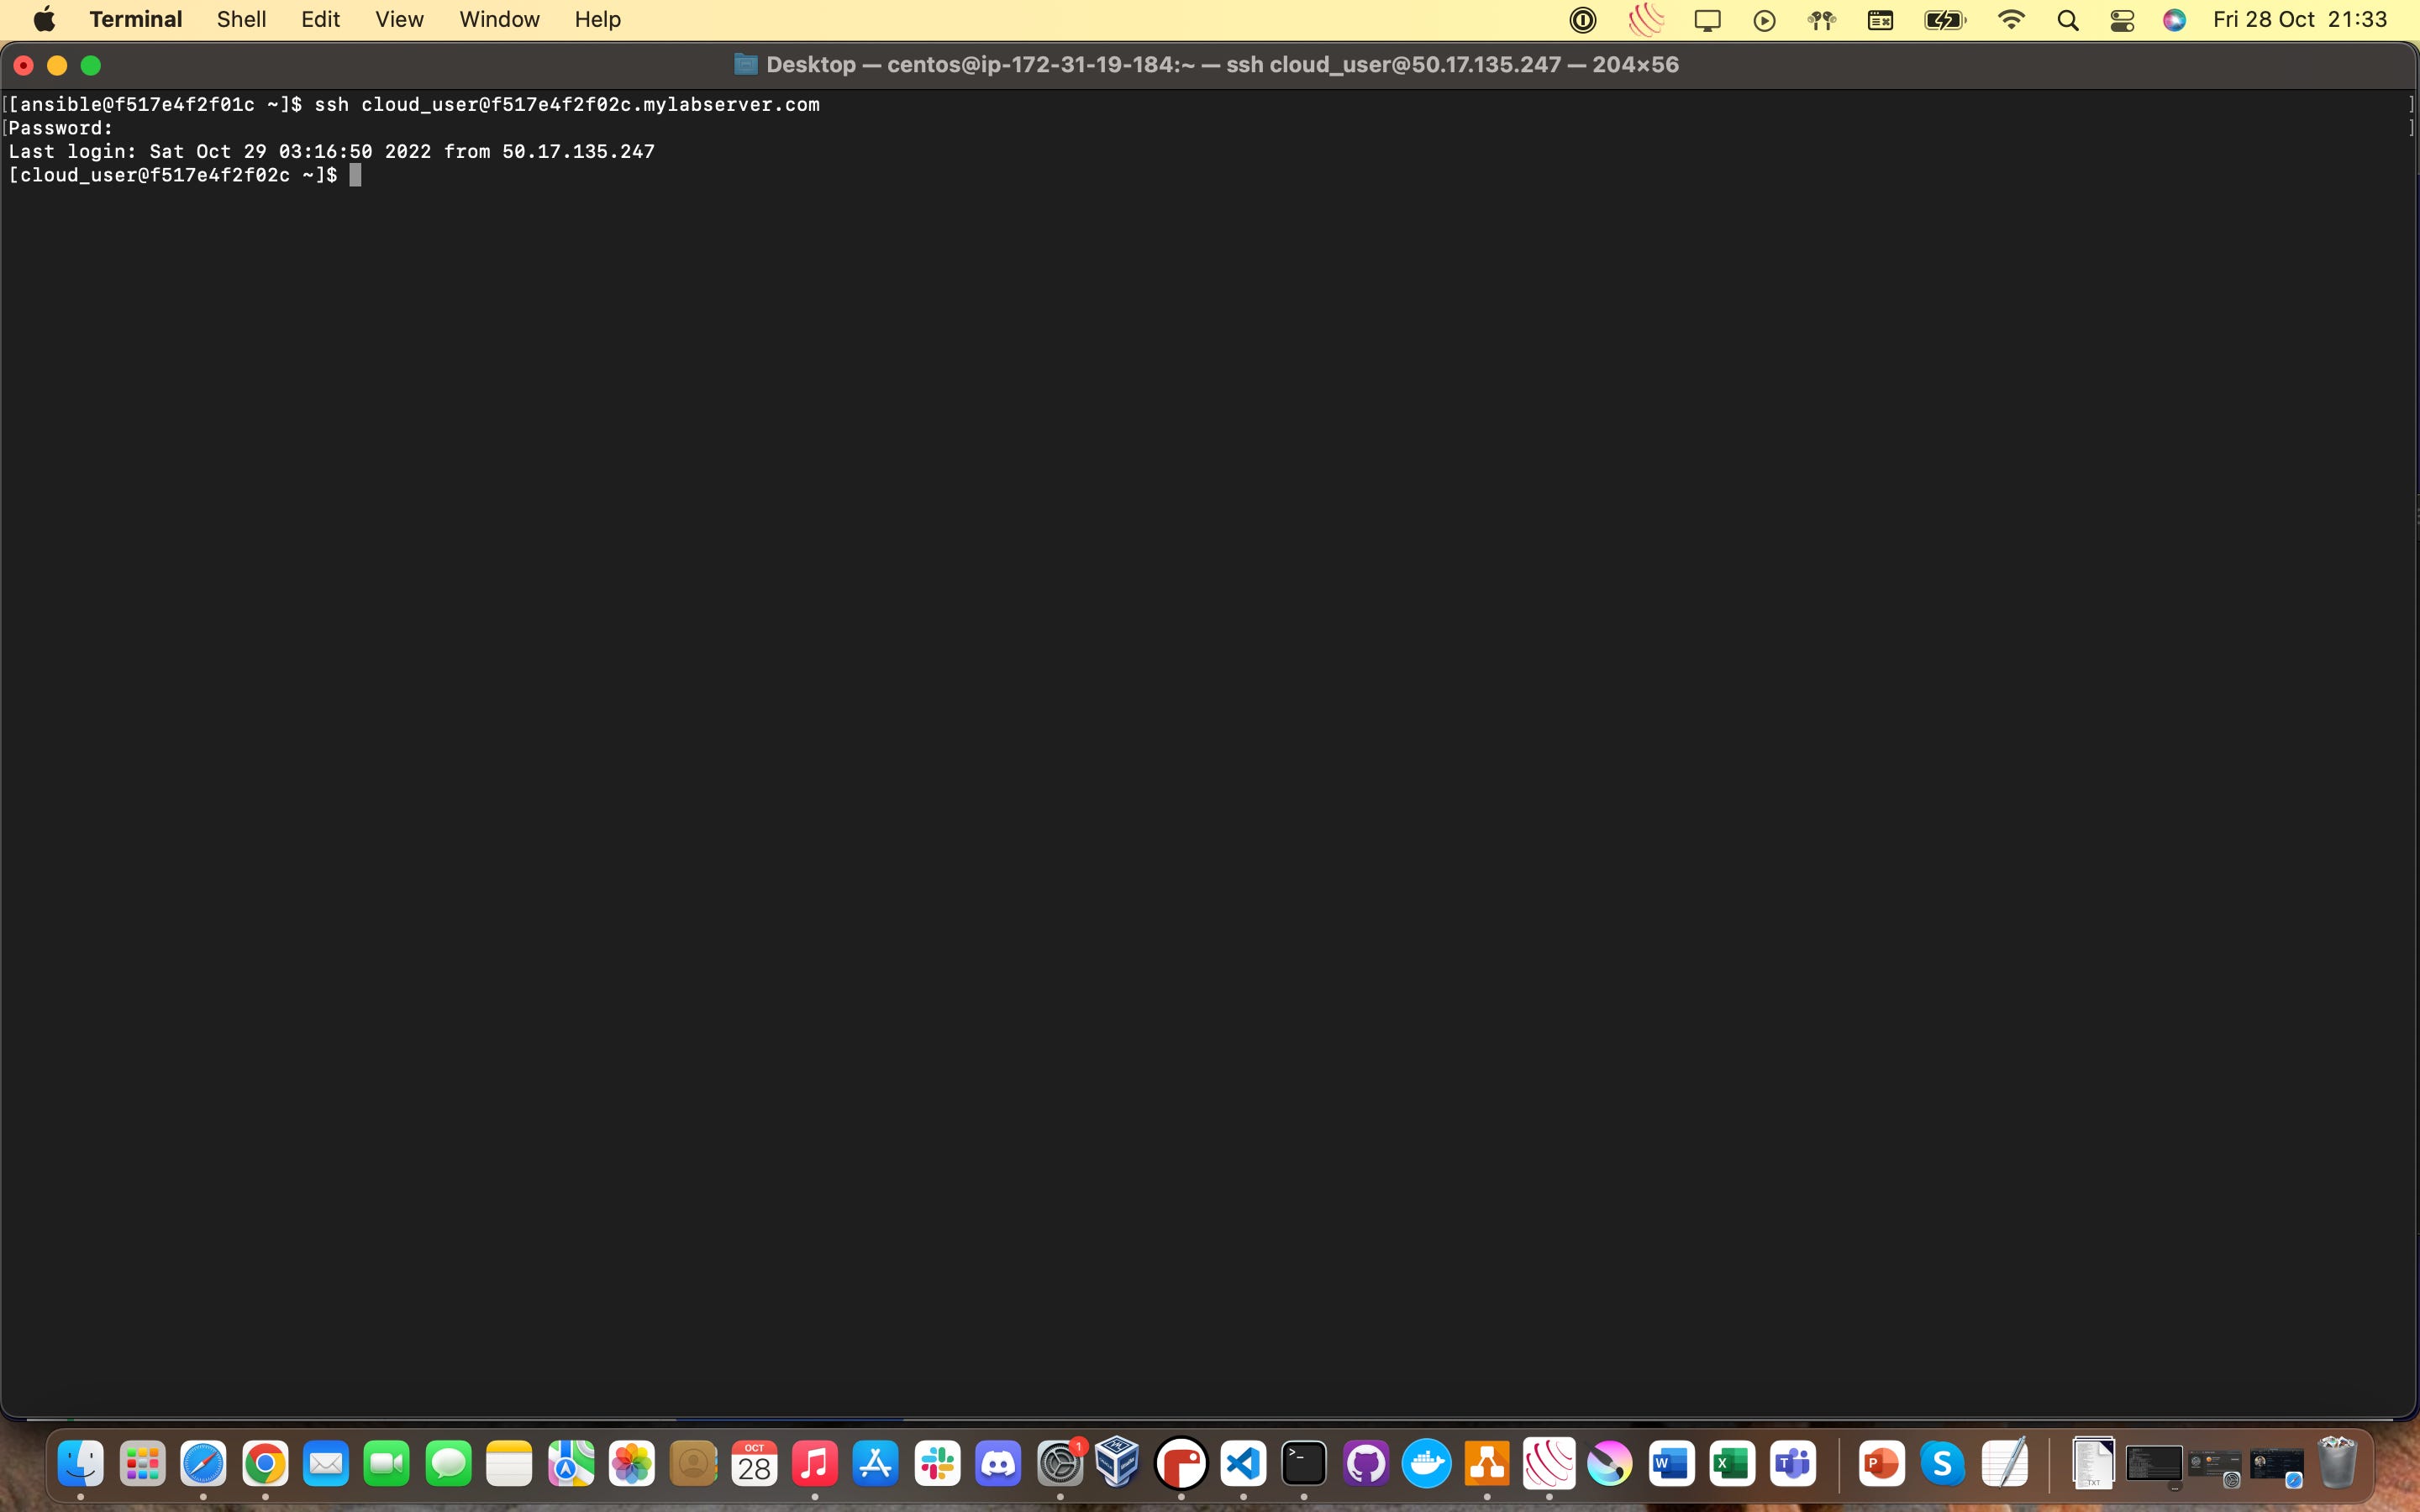Click the Wi-Fi status icon
The width and height of the screenshot is (2420, 1512).
click(2010, 20)
